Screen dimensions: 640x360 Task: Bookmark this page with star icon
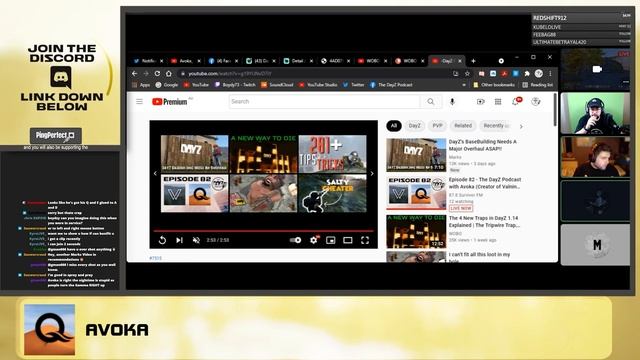pos(467,73)
